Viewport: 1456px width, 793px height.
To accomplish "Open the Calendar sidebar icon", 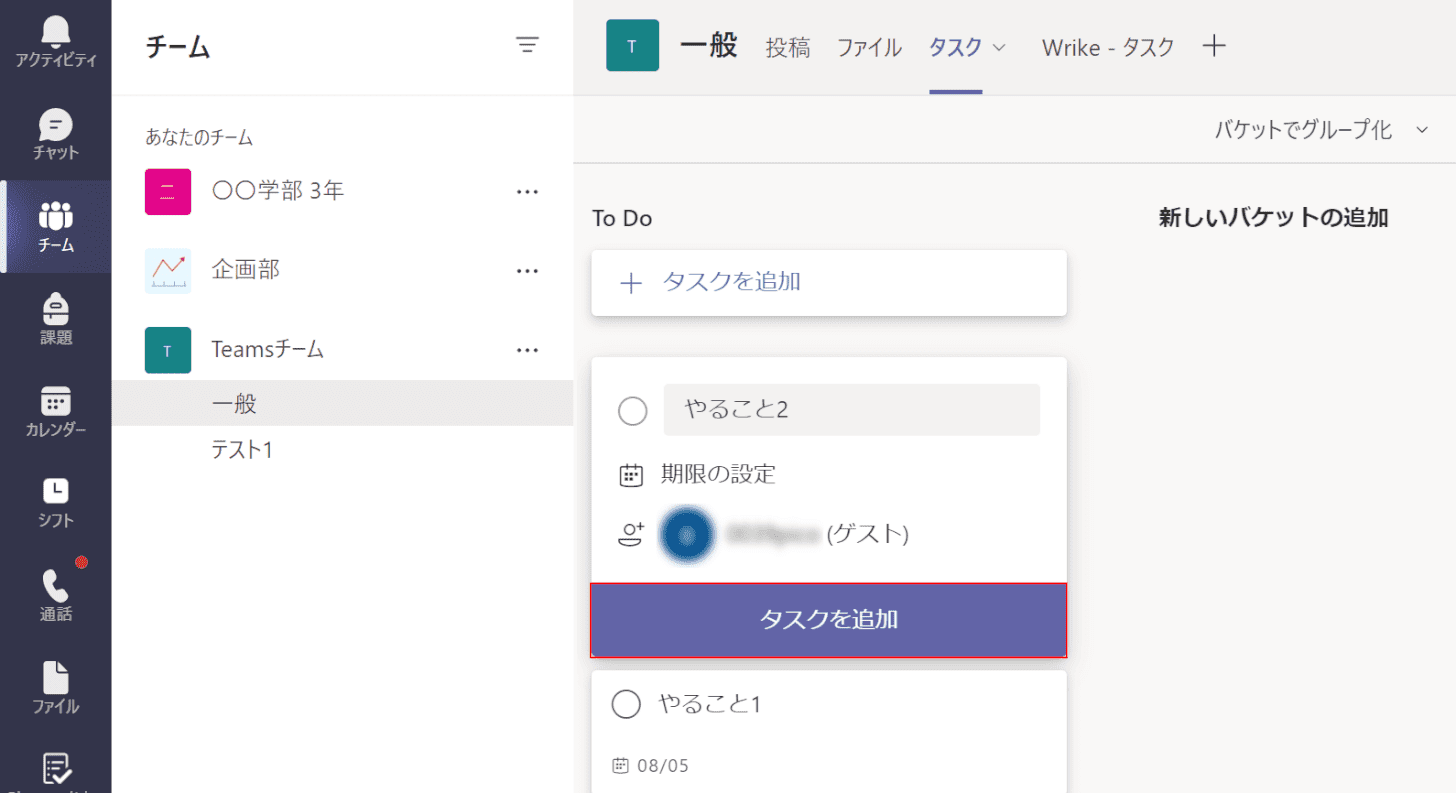I will (x=56, y=401).
